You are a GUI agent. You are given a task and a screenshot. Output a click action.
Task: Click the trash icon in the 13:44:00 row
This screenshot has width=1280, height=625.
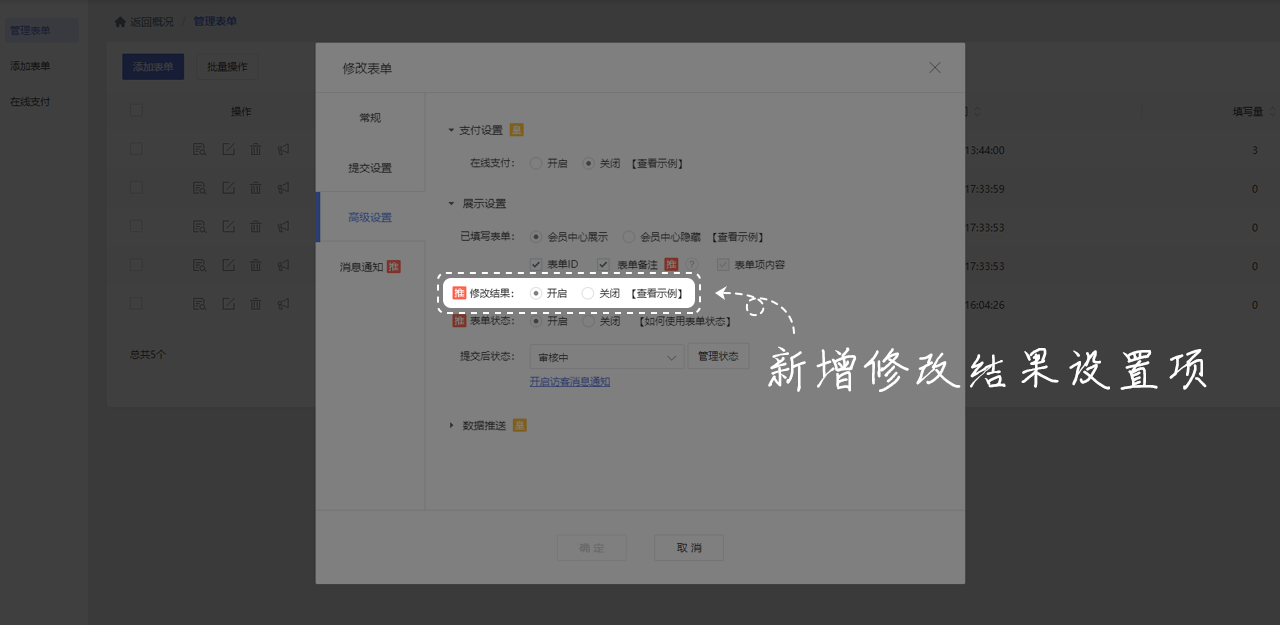256,149
